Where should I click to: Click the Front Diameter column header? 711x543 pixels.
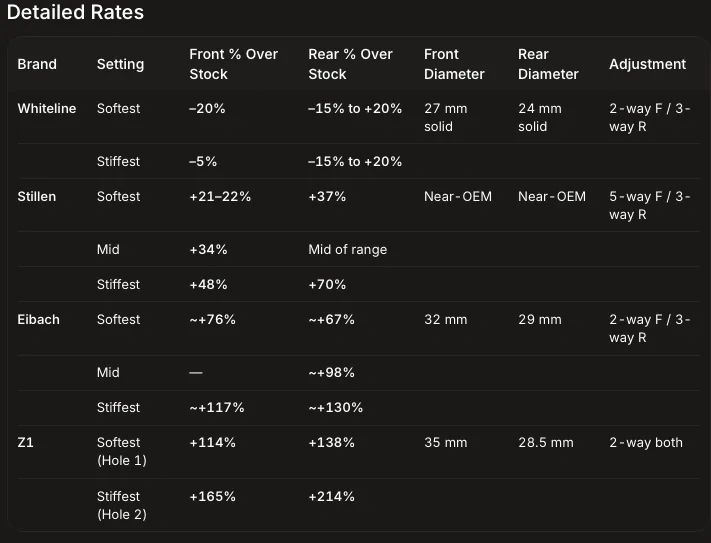[454, 64]
